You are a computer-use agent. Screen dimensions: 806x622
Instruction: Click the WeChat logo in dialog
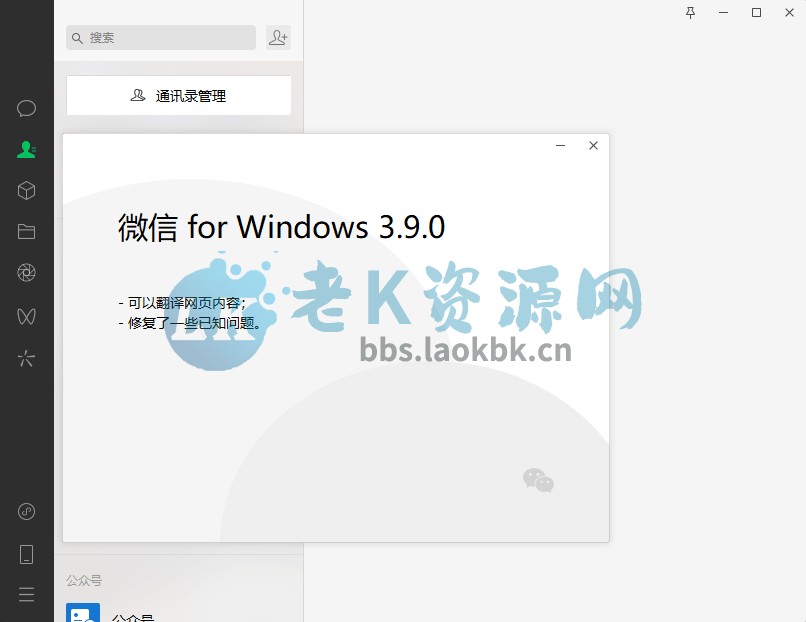pos(538,480)
